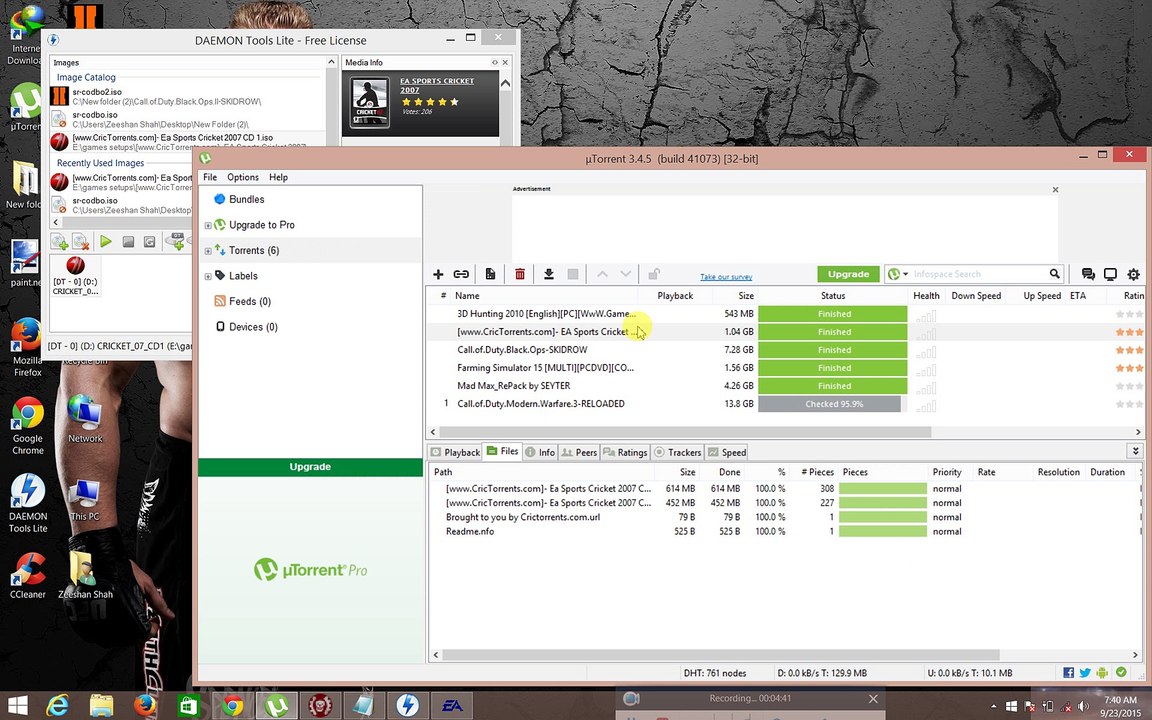Viewport: 1152px width, 720px height.
Task: Open Google Chrome from the taskbar
Action: tap(232, 706)
